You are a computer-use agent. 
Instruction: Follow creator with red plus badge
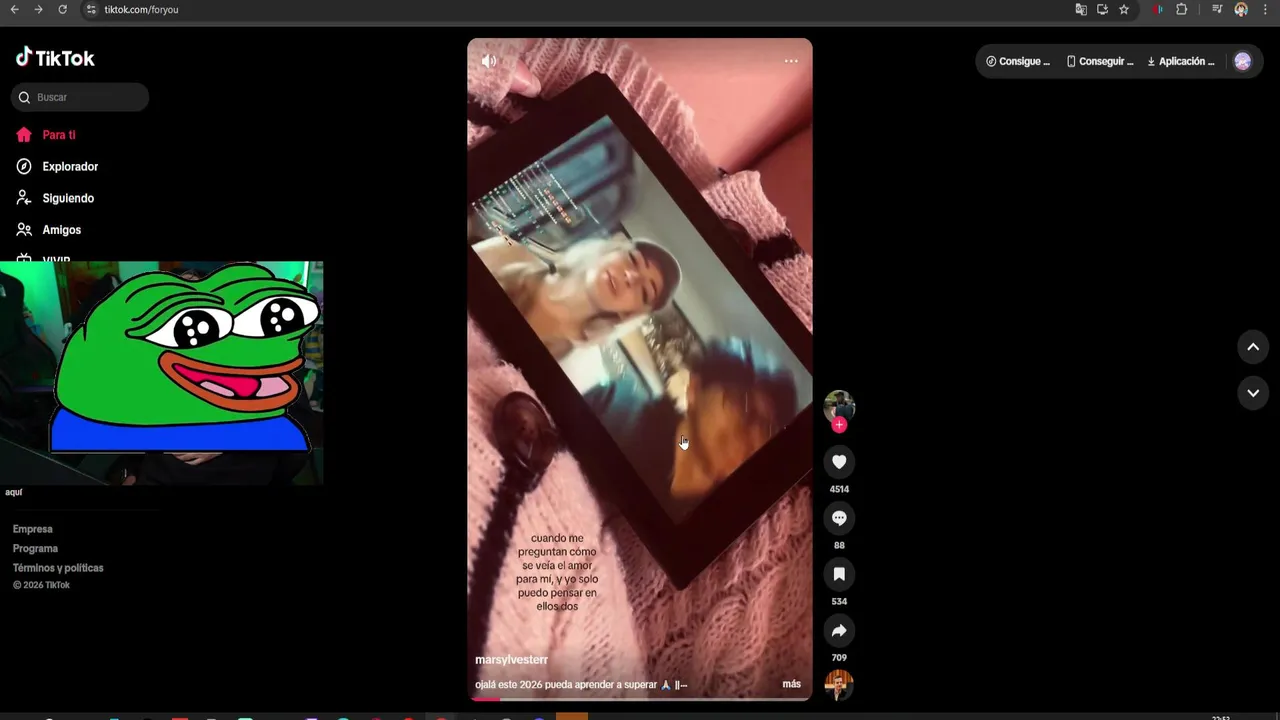point(839,425)
